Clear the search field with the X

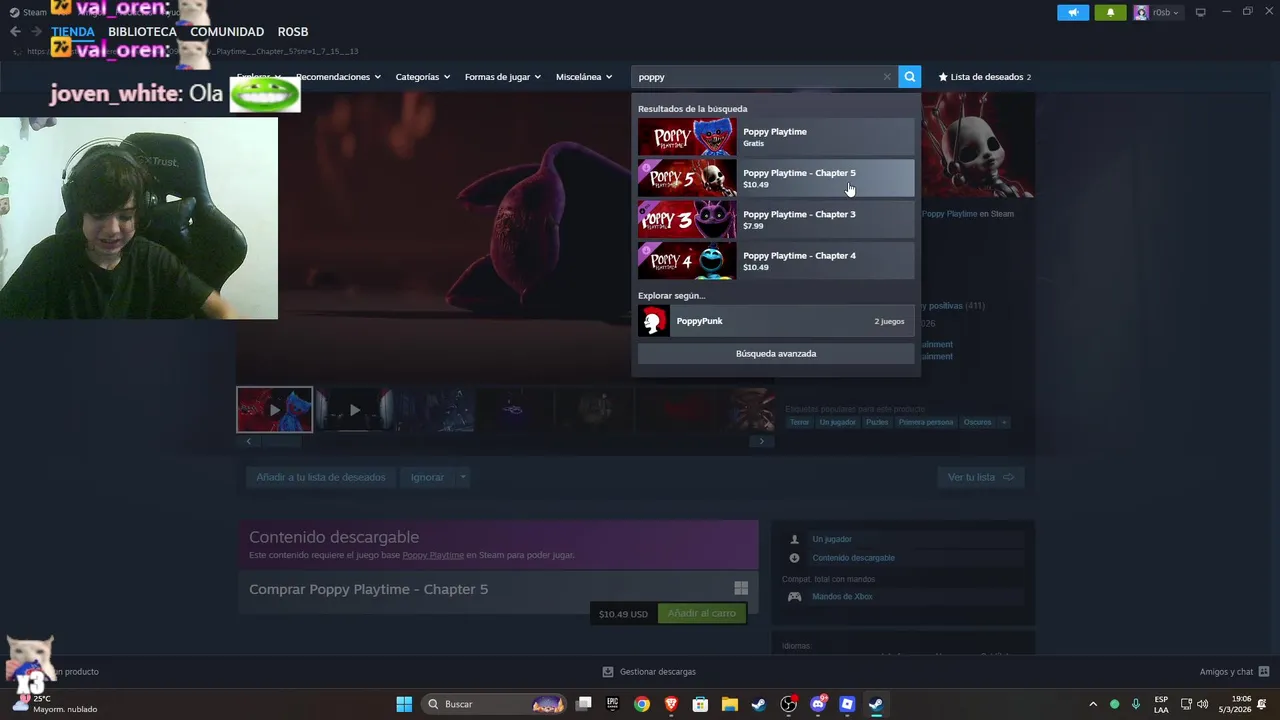pyautogui.click(x=886, y=77)
